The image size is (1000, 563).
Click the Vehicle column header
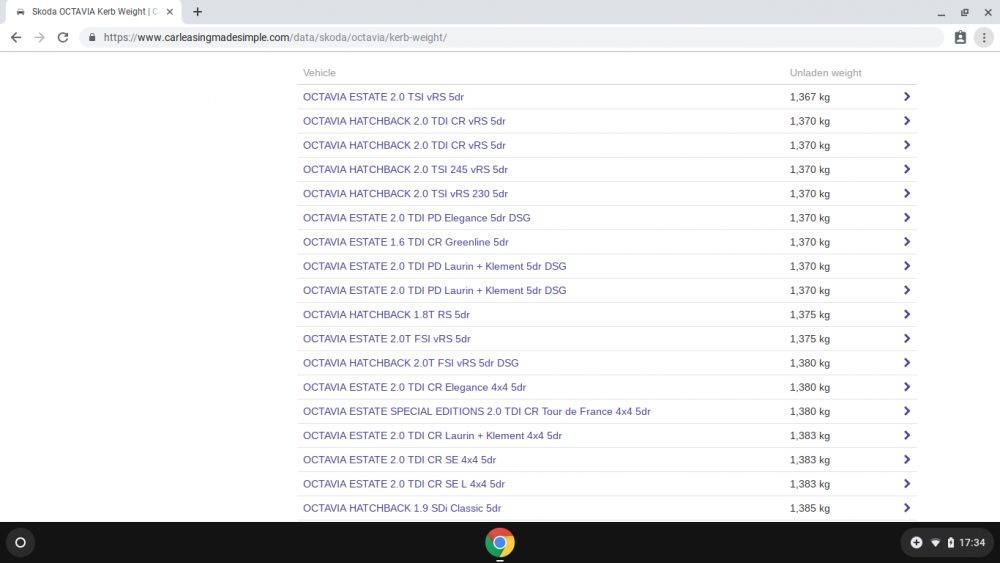319,73
